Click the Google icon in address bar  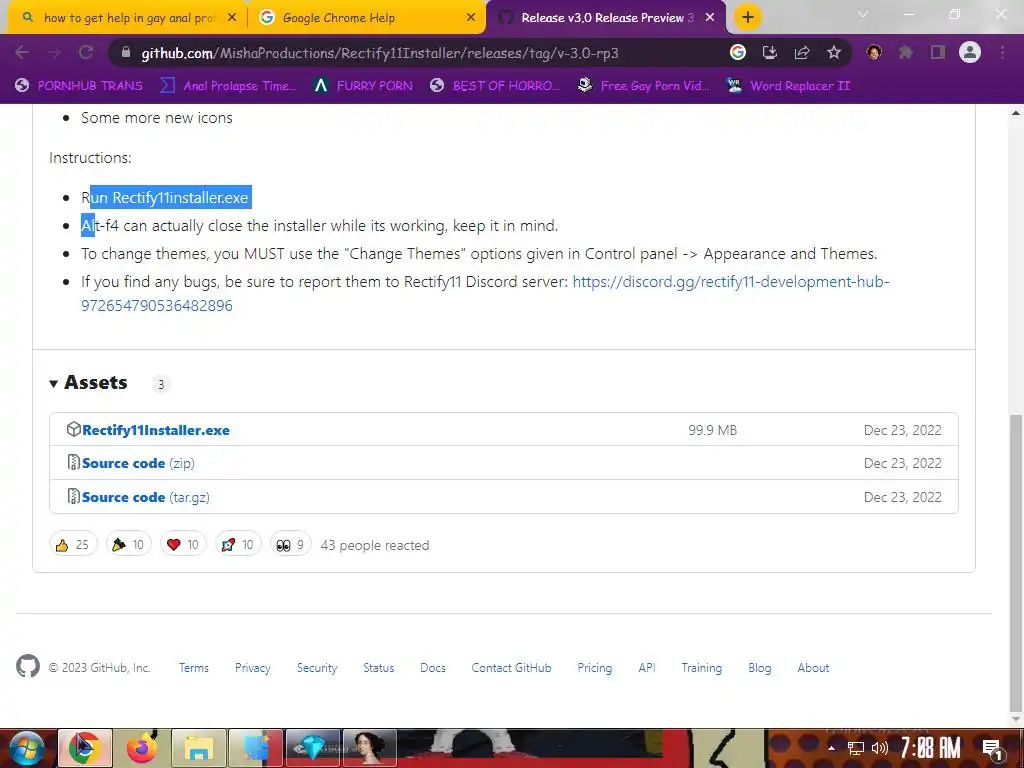(738, 53)
